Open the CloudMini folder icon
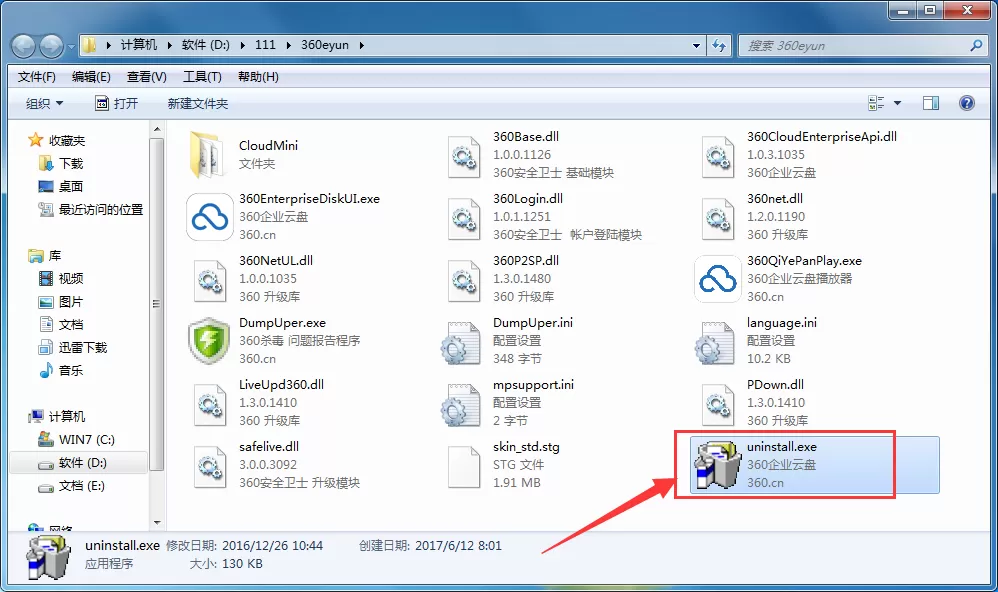998x592 pixels. pyautogui.click(x=207, y=155)
